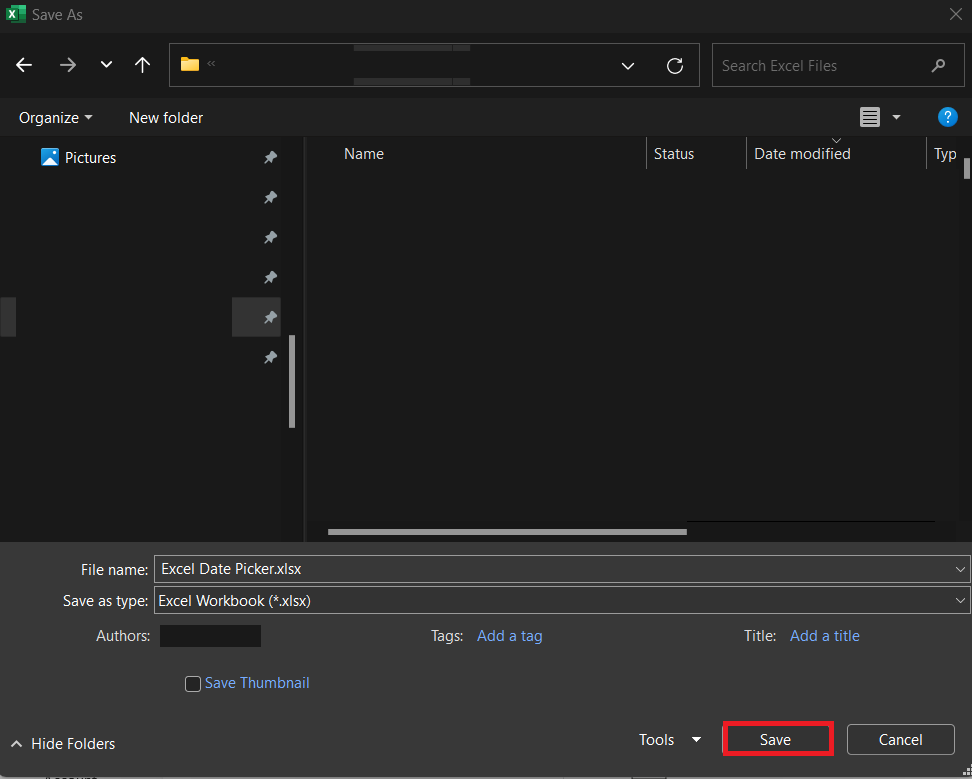Image resolution: width=972 pixels, height=779 pixels.
Task: Click the Authors field
Action: tap(210, 636)
